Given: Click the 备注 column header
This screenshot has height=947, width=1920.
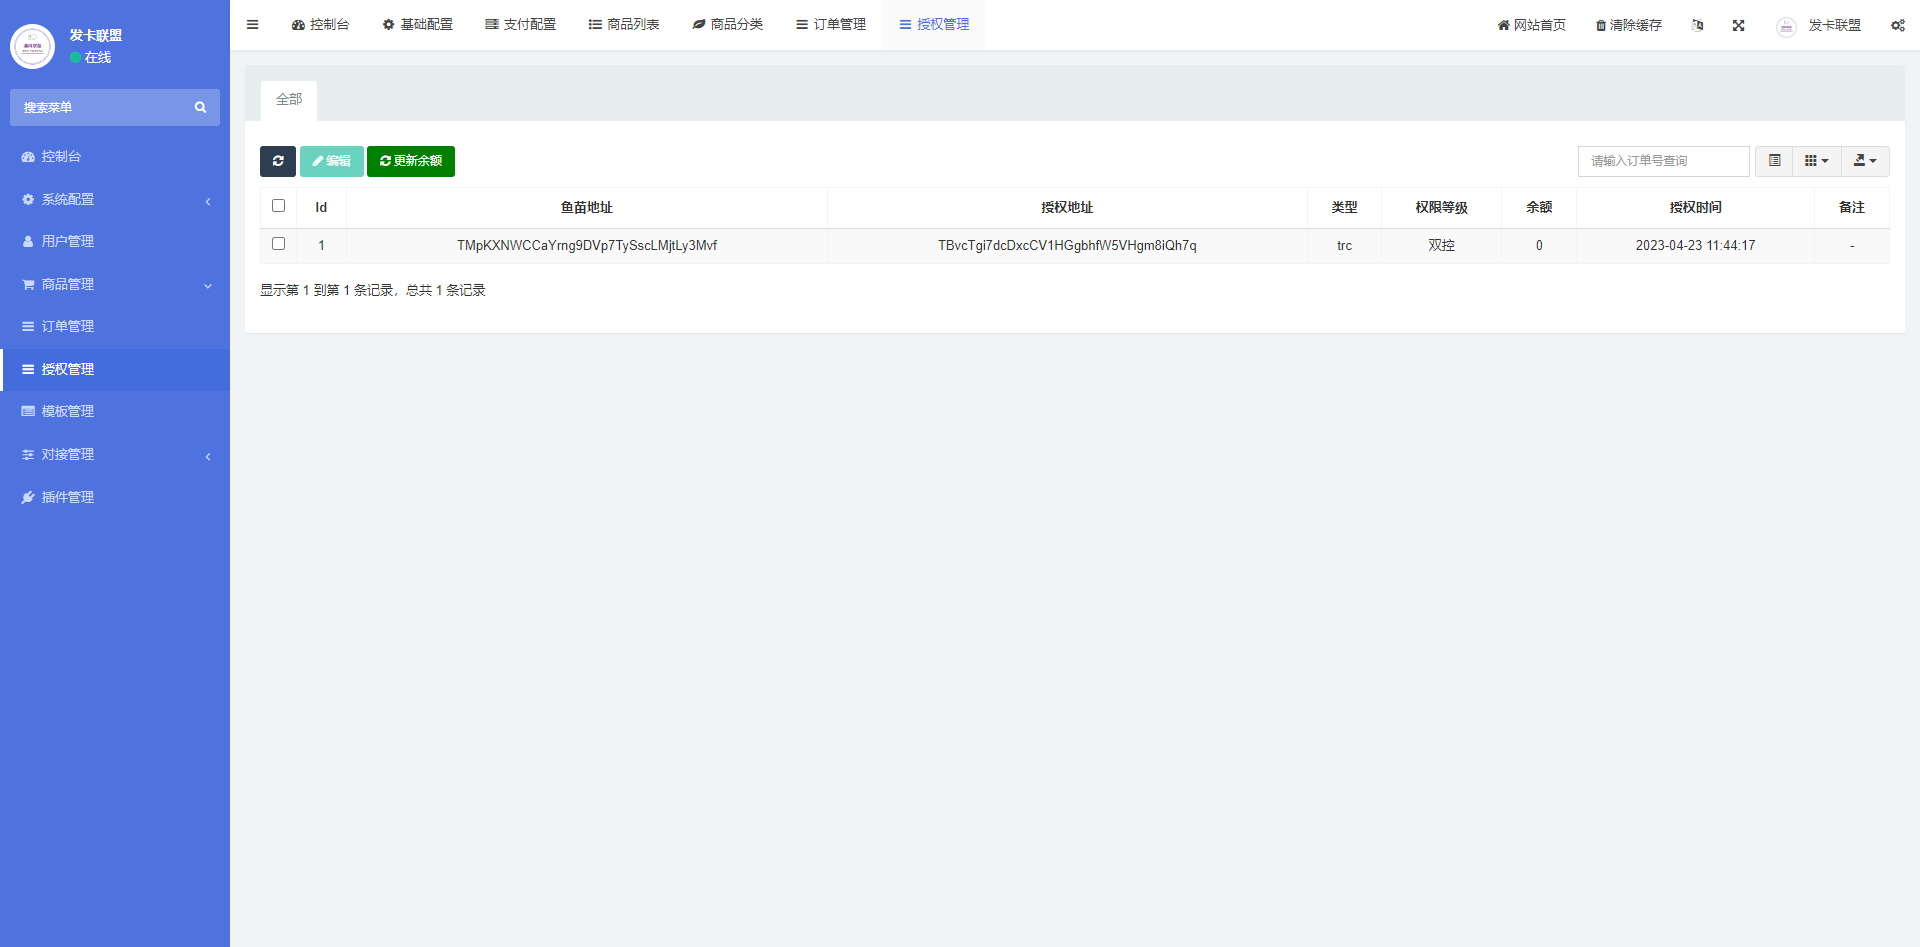Looking at the screenshot, I should 1852,207.
